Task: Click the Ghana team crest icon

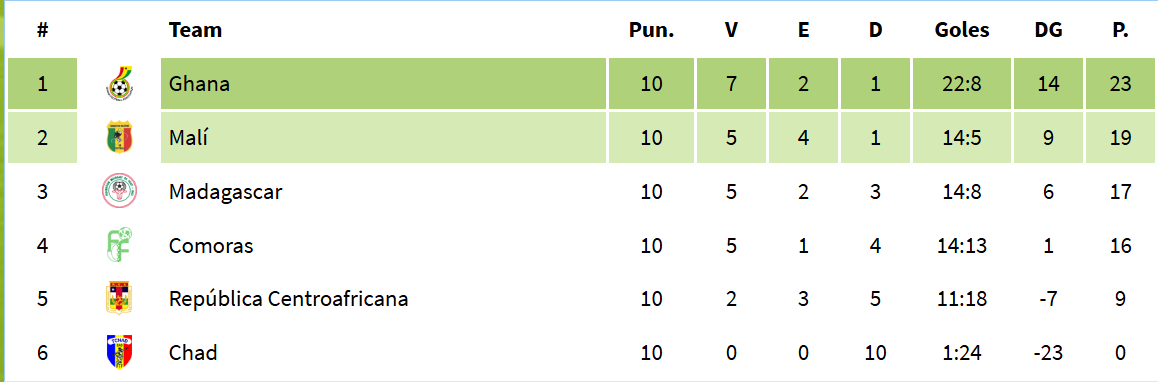Action: click(x=119, y=83)
